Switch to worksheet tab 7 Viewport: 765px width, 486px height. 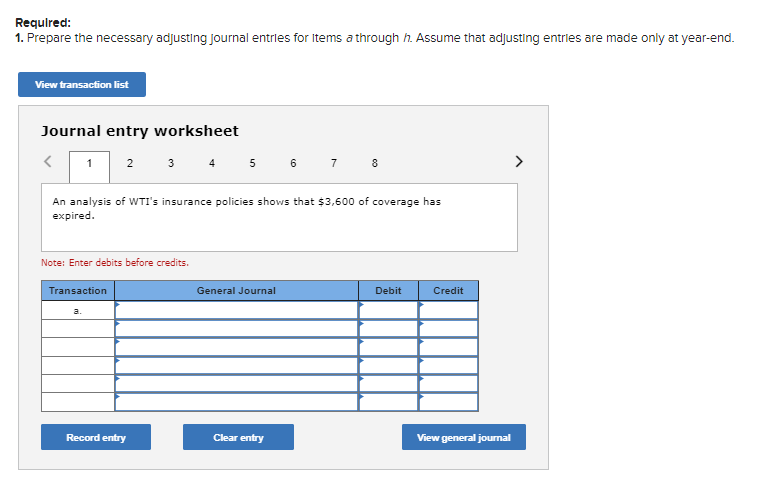point(334,163)
